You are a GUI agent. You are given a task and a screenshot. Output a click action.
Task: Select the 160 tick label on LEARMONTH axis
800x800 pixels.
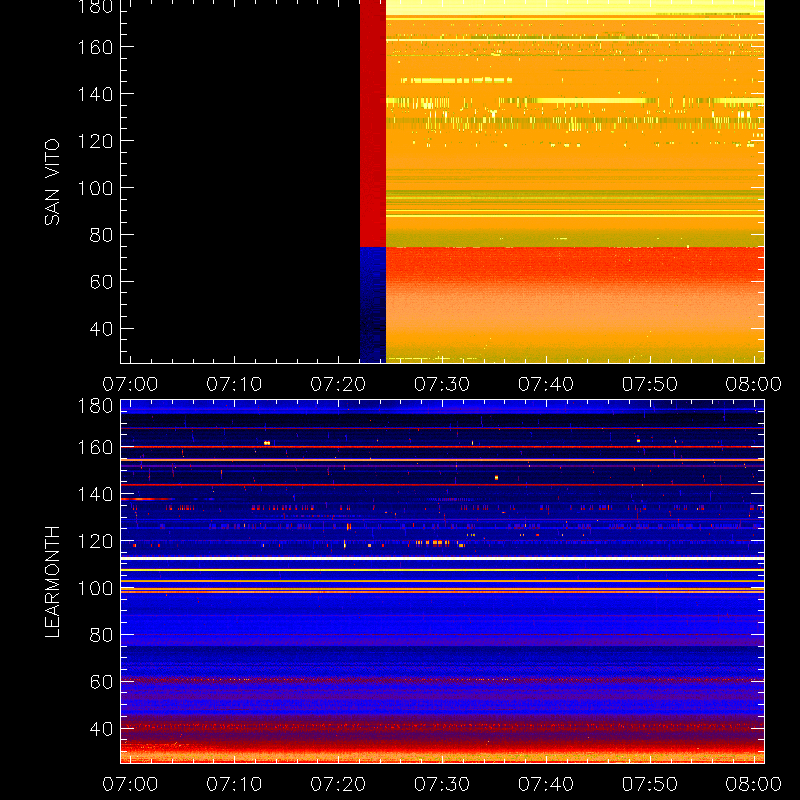(x=95, y=447)
